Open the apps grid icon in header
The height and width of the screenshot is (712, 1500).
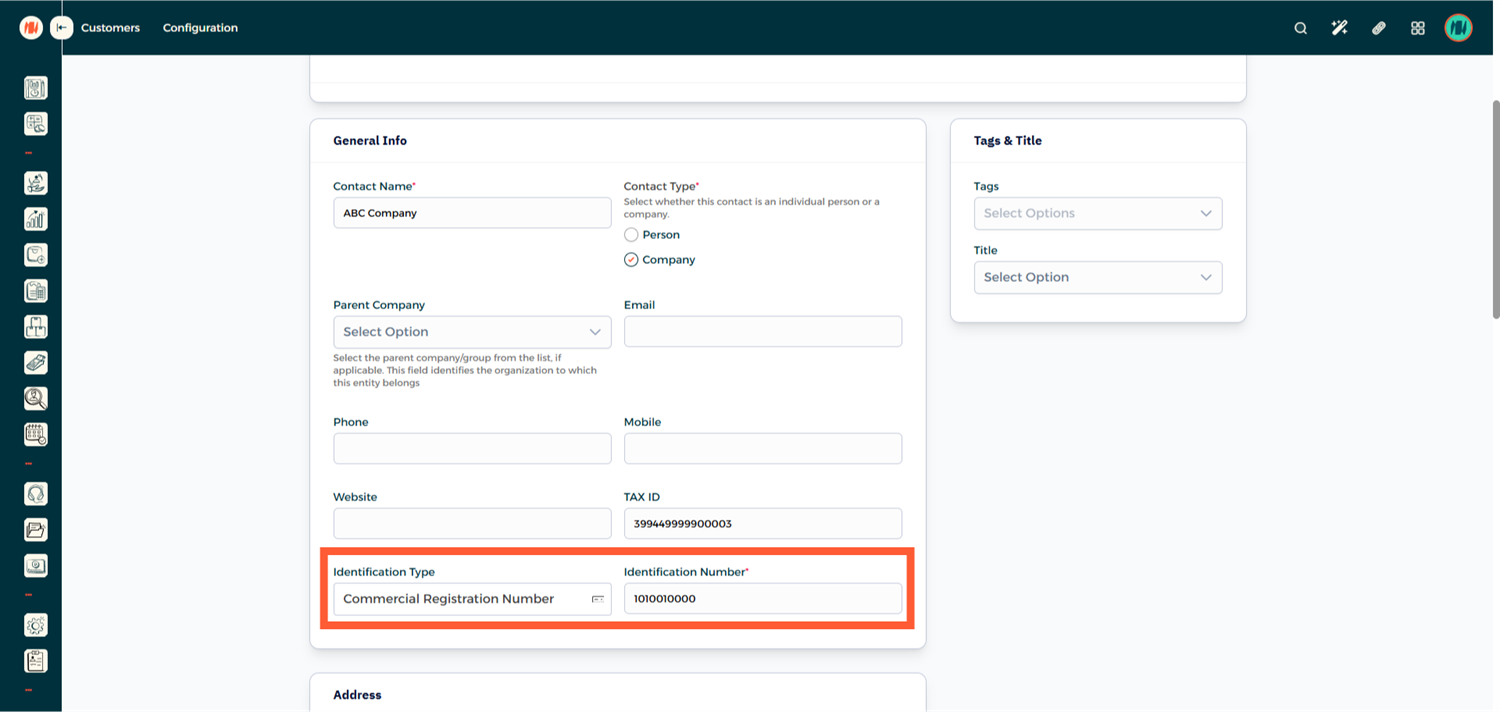(x=1417, y=28)
